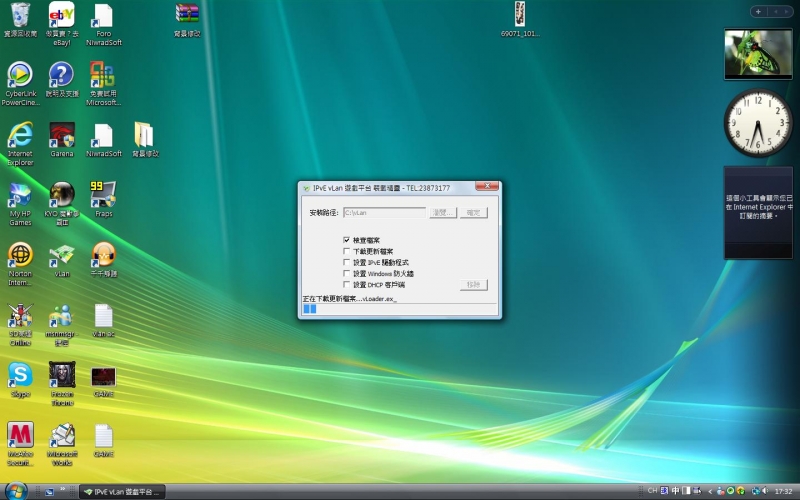Click the download progress bar in installer
The height and width of the screenshot is (500, 800).
point(399,309)
